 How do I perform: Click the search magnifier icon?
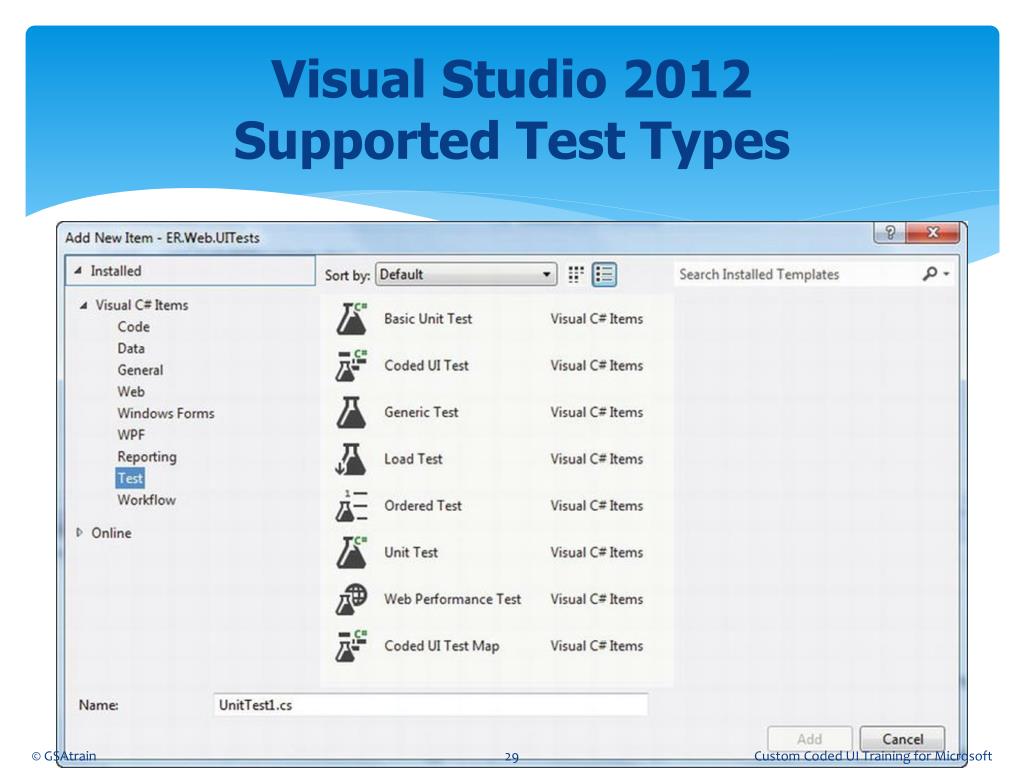pos(930,274)
